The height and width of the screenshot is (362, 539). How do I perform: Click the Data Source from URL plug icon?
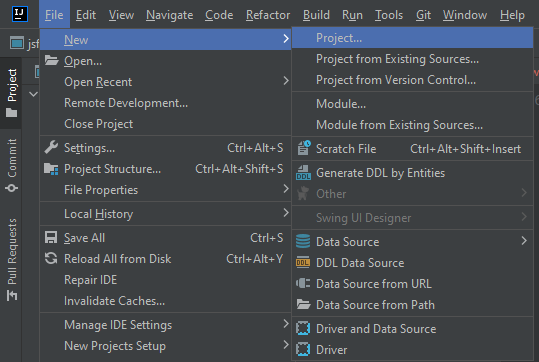coord(303,283)
